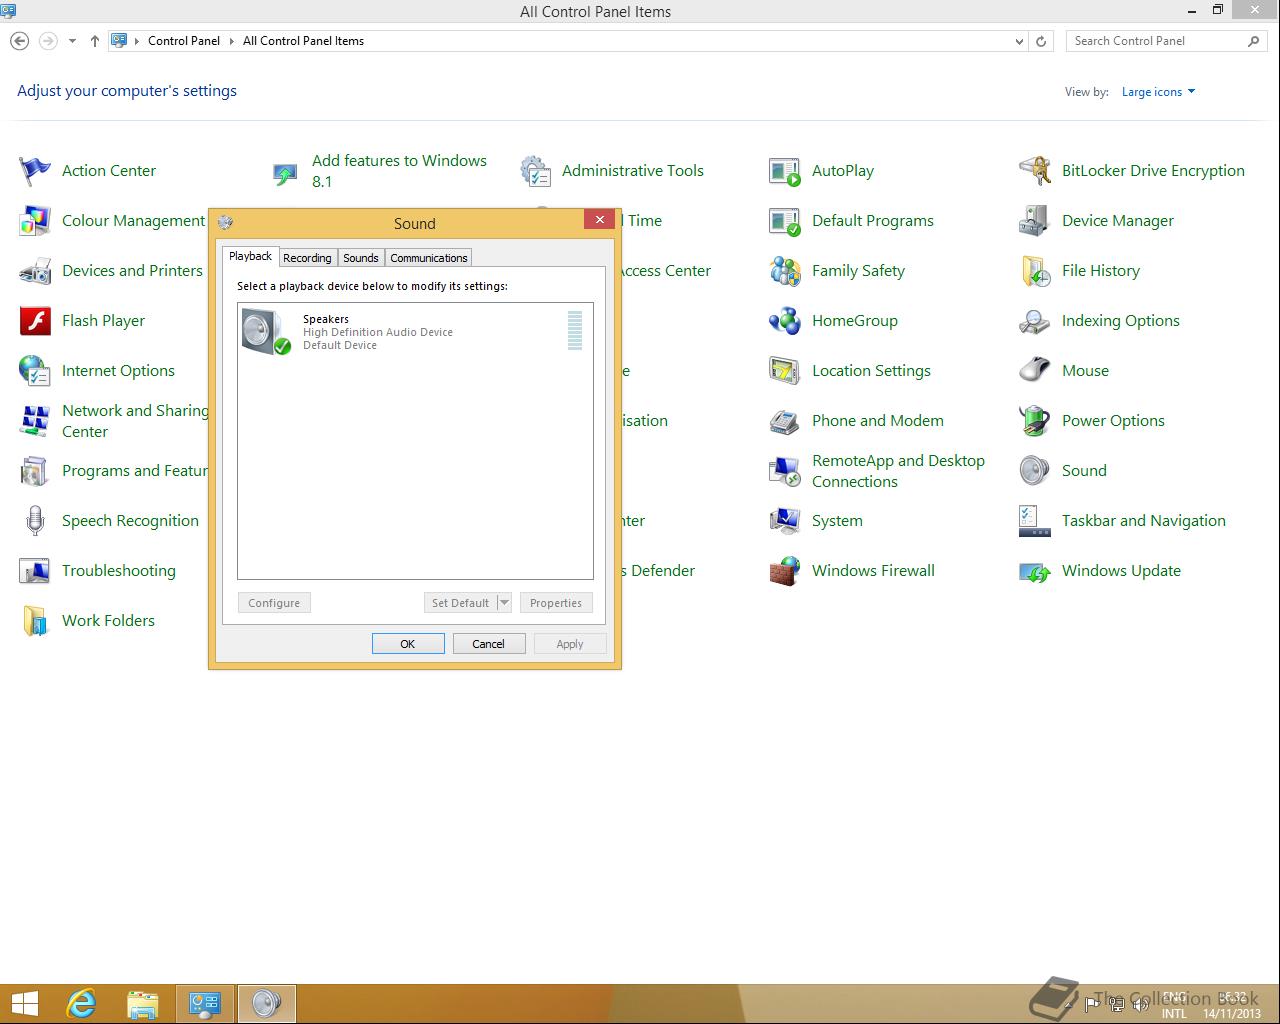The width and height of the screenshot is (1280, 1024).
Task: Click the Apply button in Sound dialog
Action: point(570,644)
